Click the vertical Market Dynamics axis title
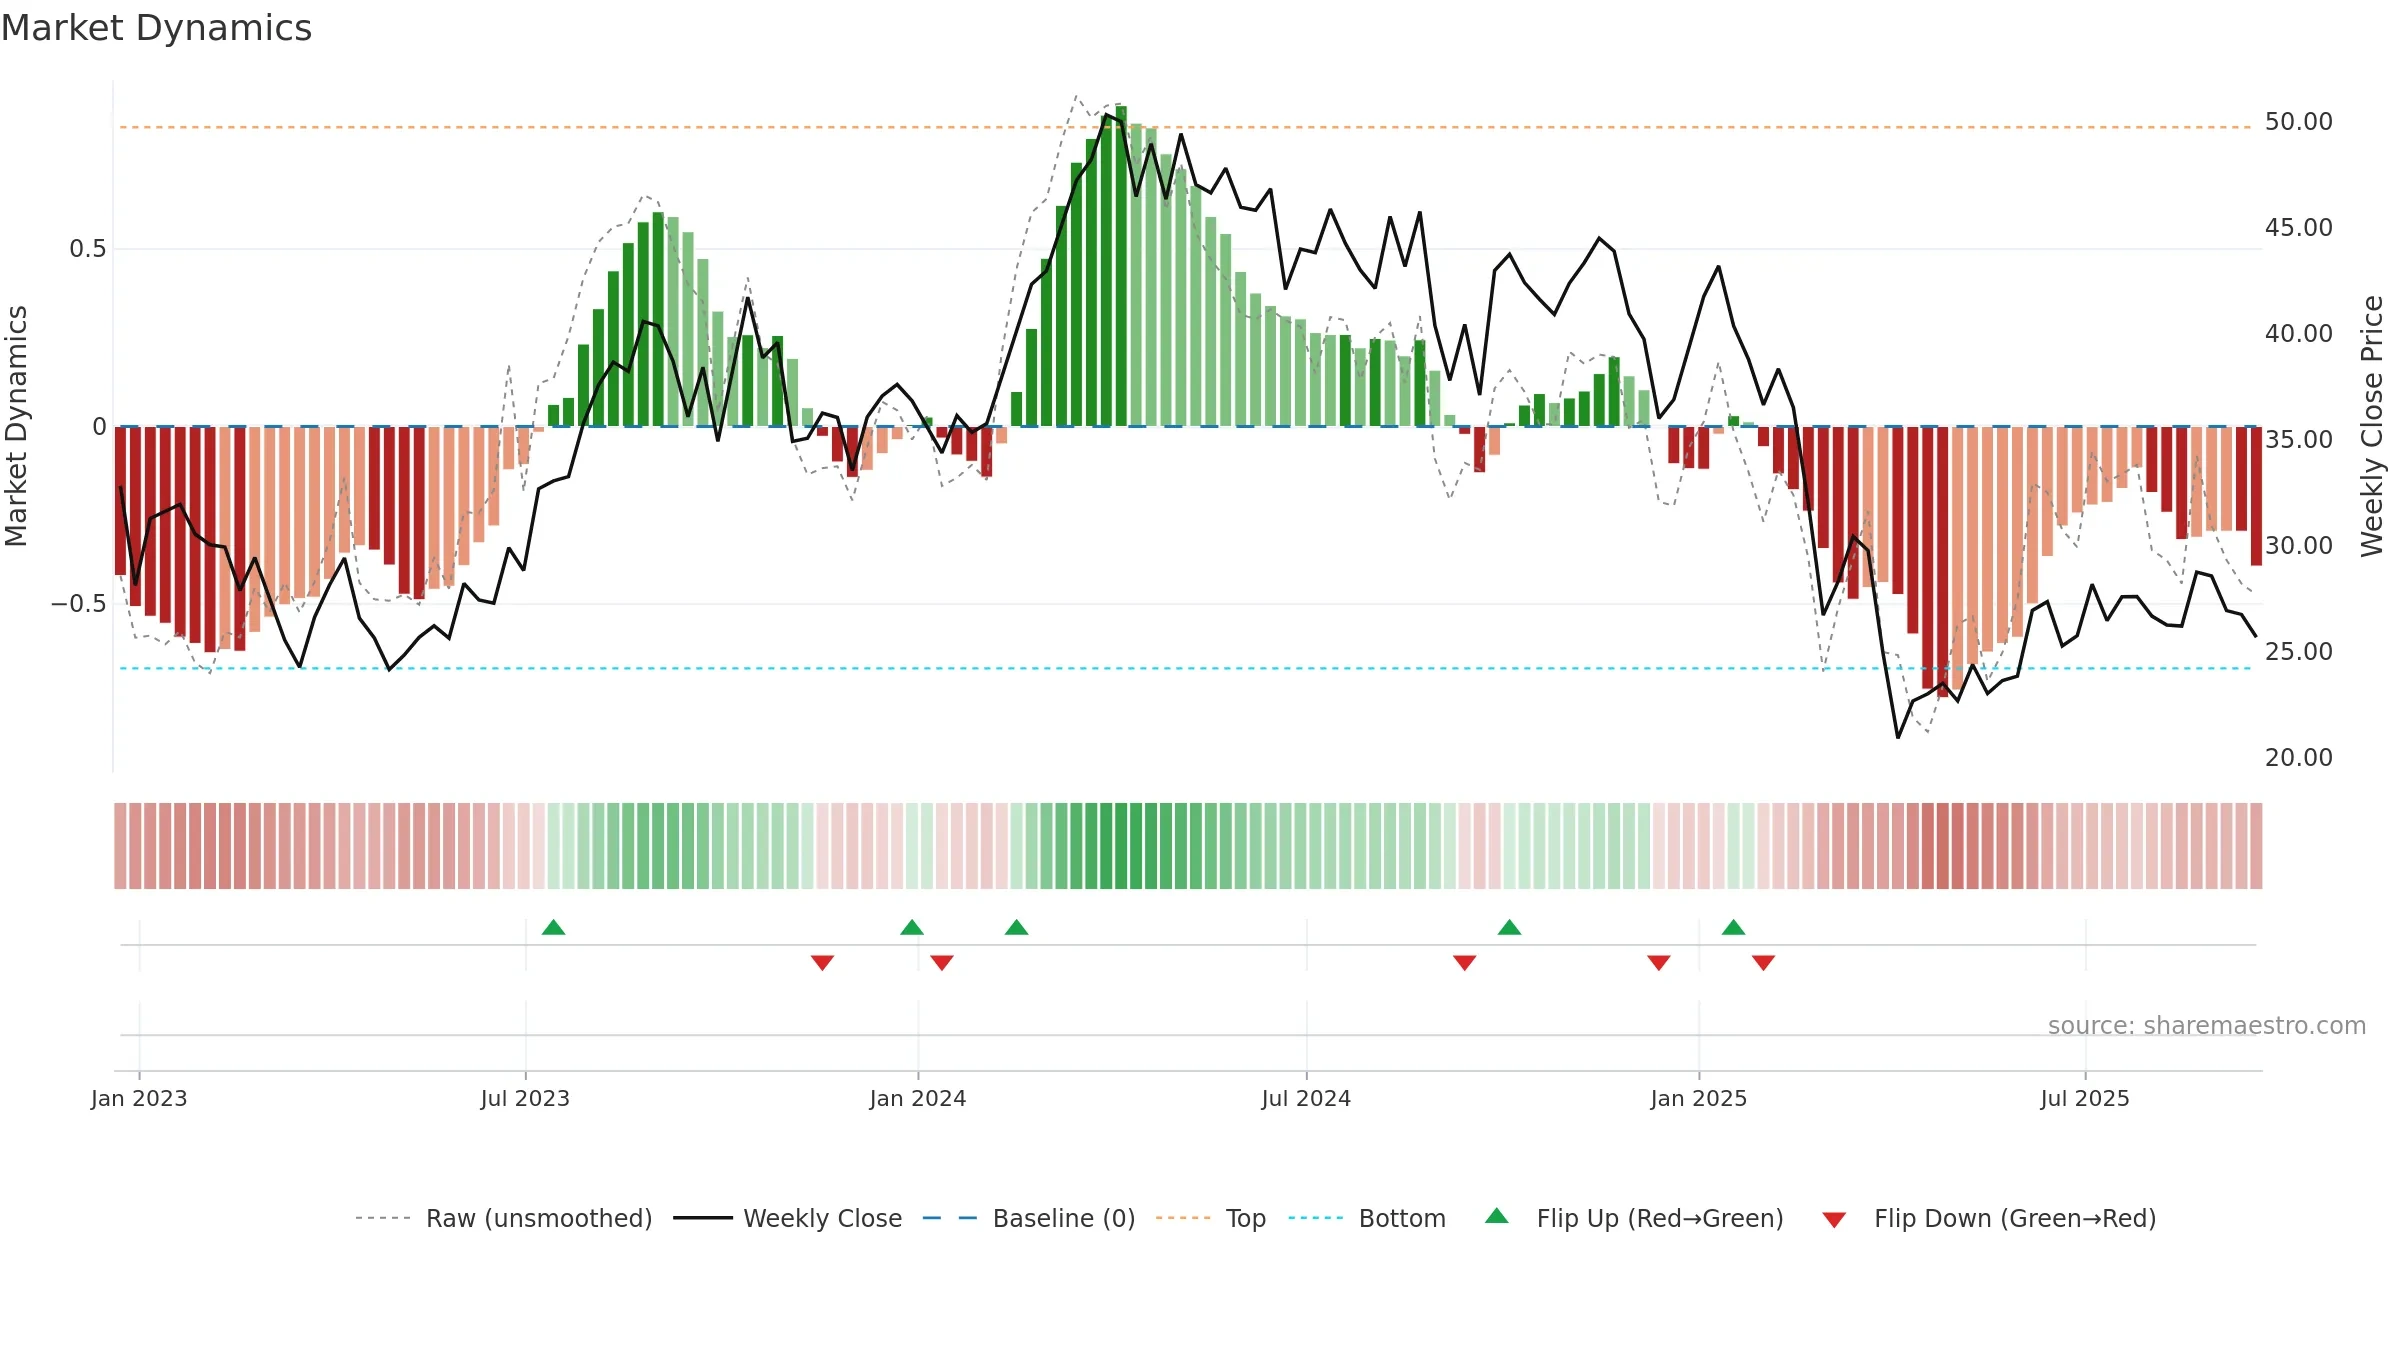The width and height of the screenshot is (2400, 1350). point(16,426)
